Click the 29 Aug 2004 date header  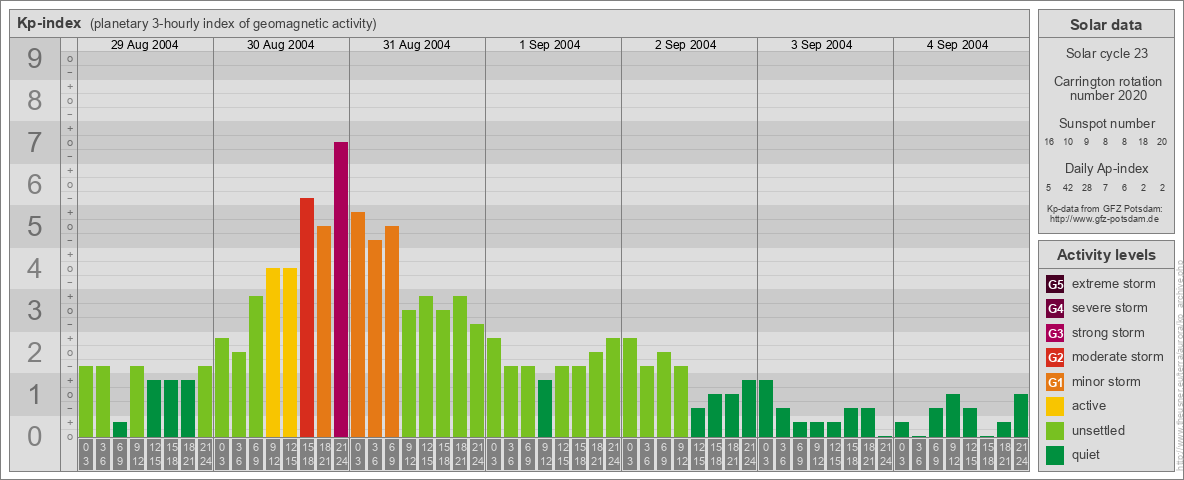145,45
